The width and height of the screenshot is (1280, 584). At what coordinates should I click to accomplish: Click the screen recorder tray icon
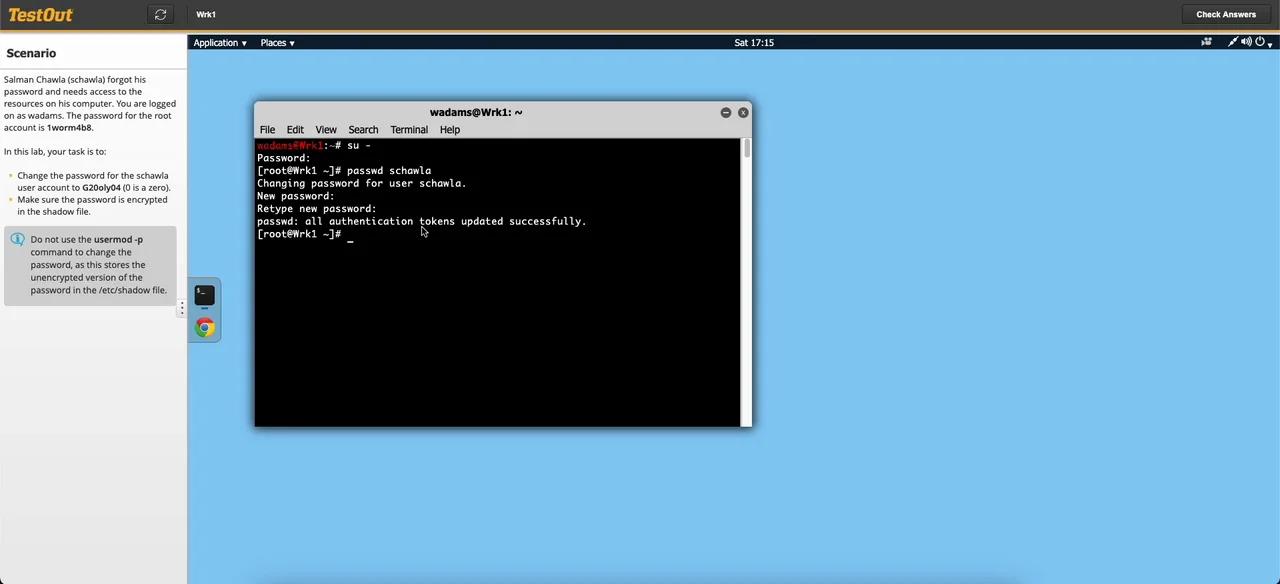coord(1206,42)
